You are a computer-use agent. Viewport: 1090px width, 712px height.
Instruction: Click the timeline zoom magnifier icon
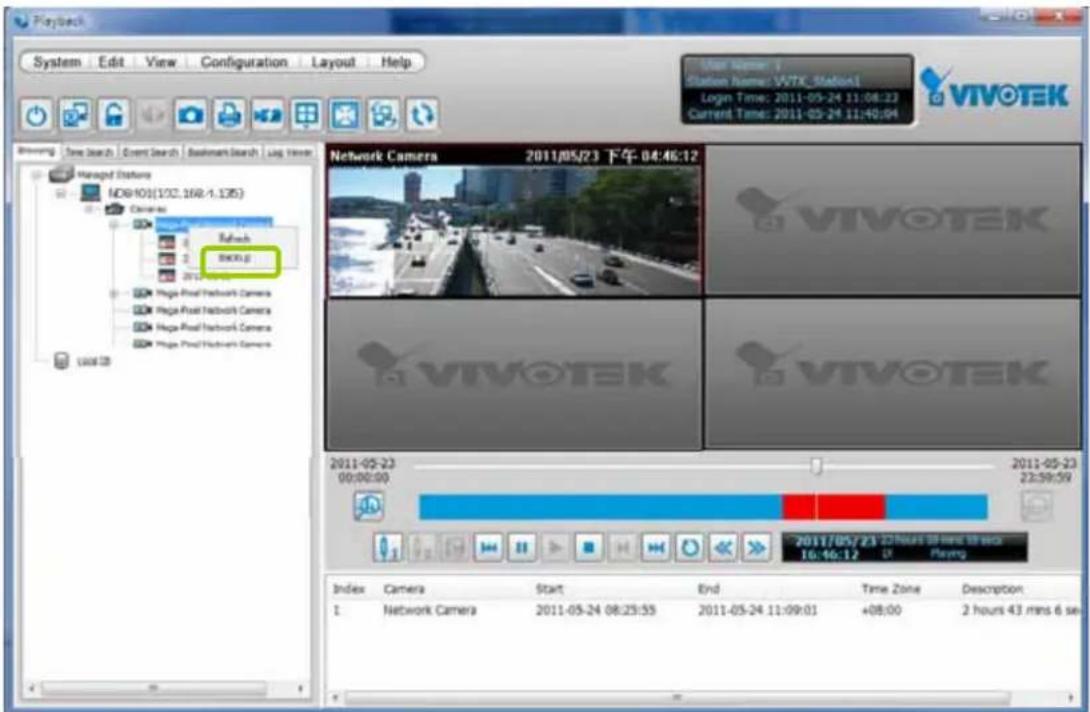(368, 506)
